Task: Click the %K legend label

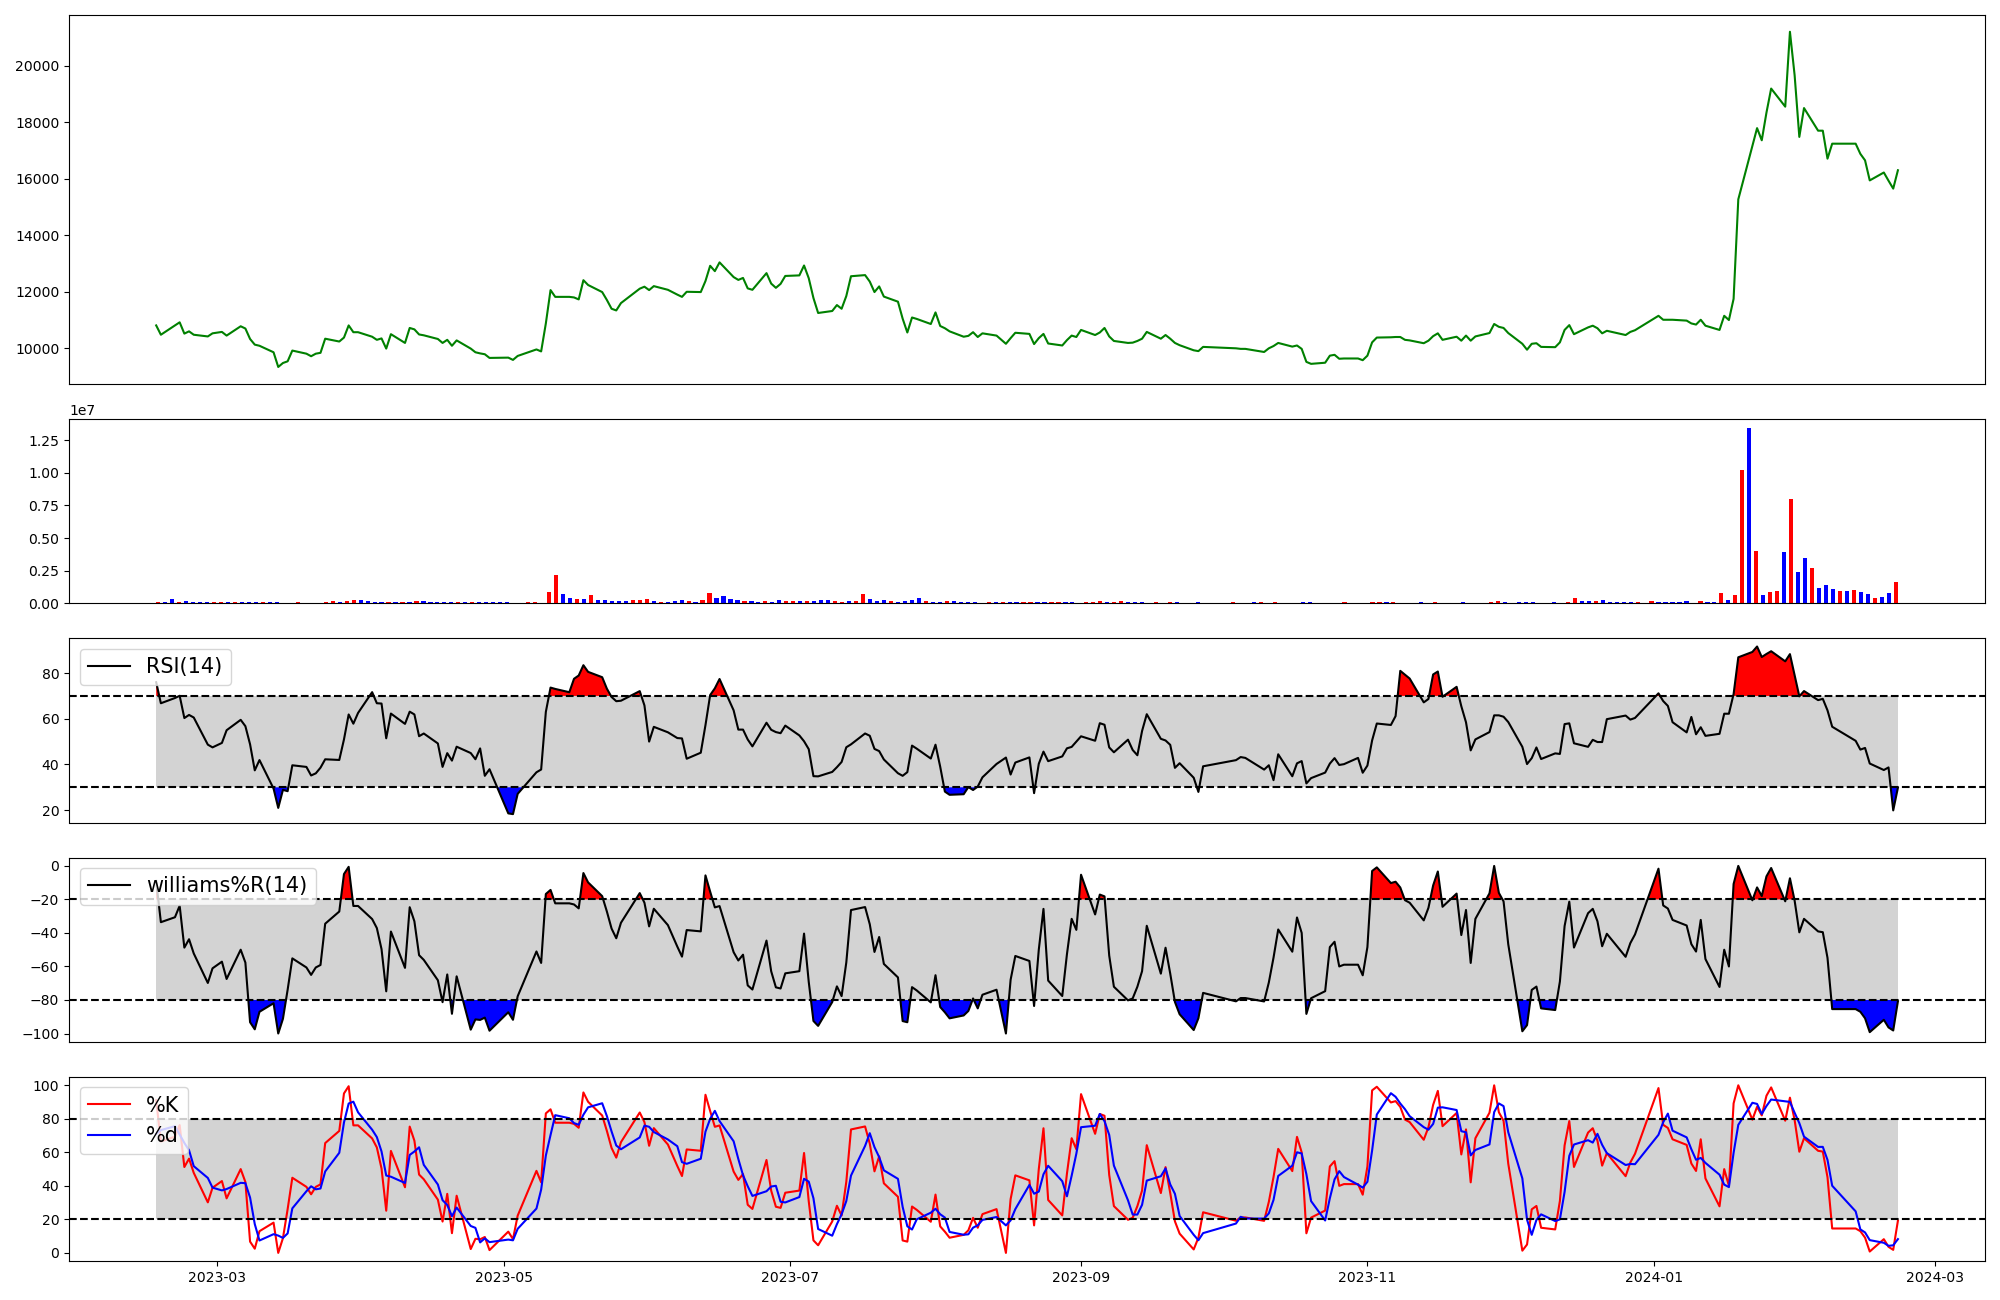Action: pyautogui.click(x=162, y=1105)
